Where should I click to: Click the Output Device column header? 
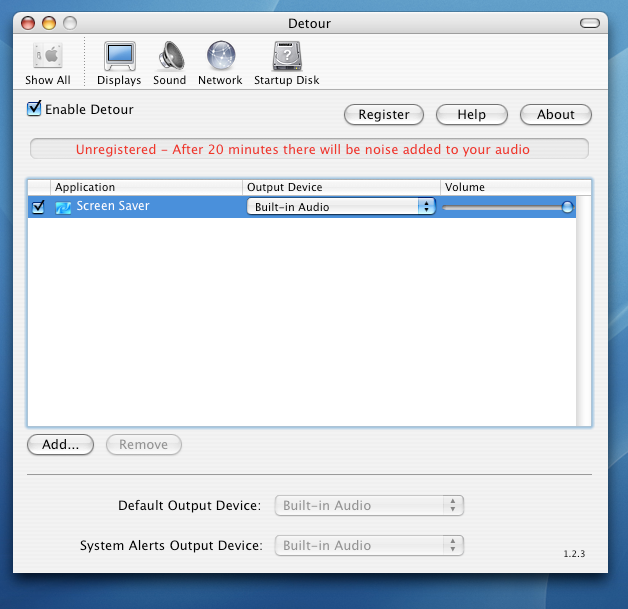pyautogui.click(x=341, y=187)
